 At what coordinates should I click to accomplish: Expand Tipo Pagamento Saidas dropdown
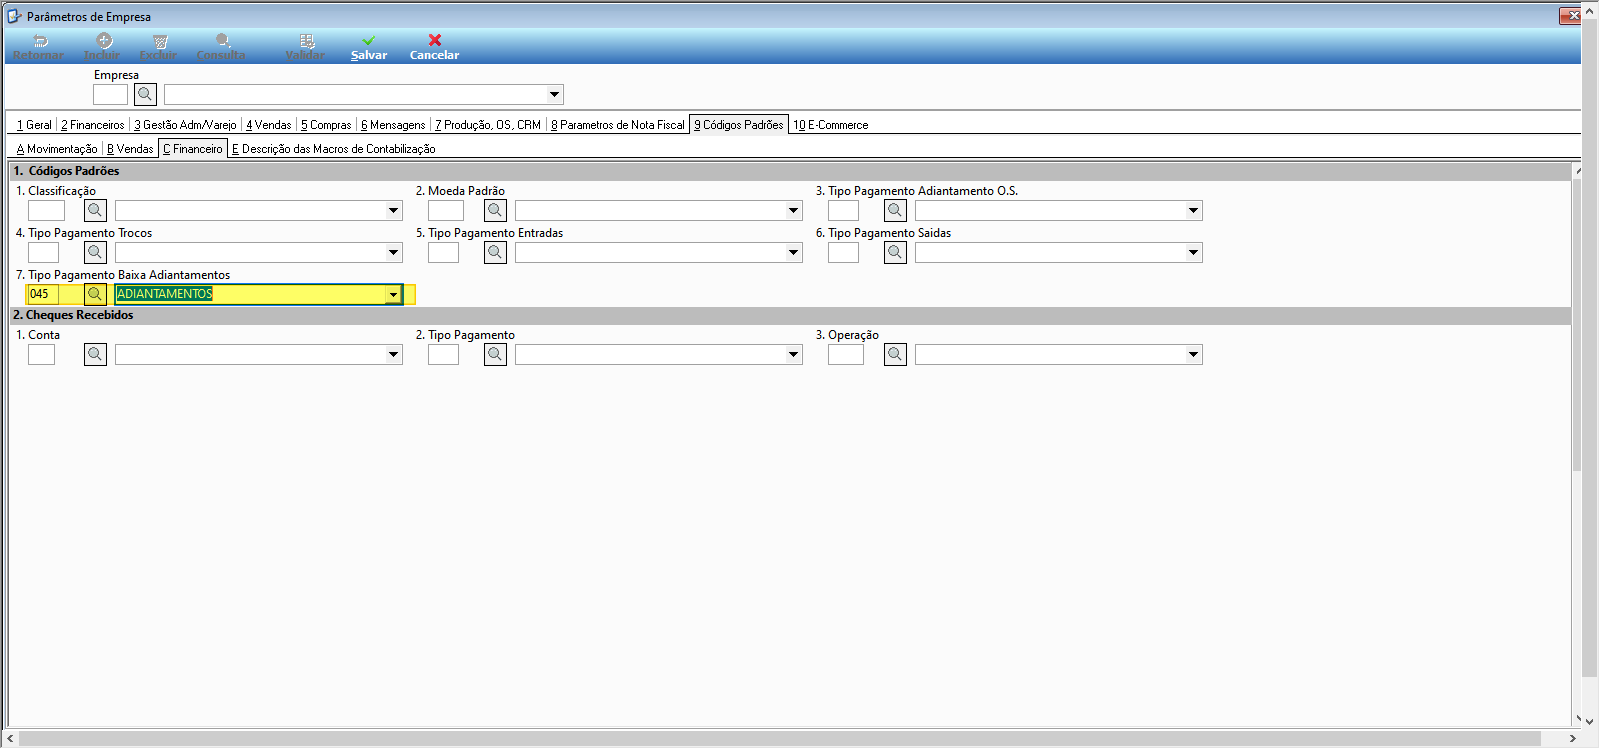click(1193, 252)
